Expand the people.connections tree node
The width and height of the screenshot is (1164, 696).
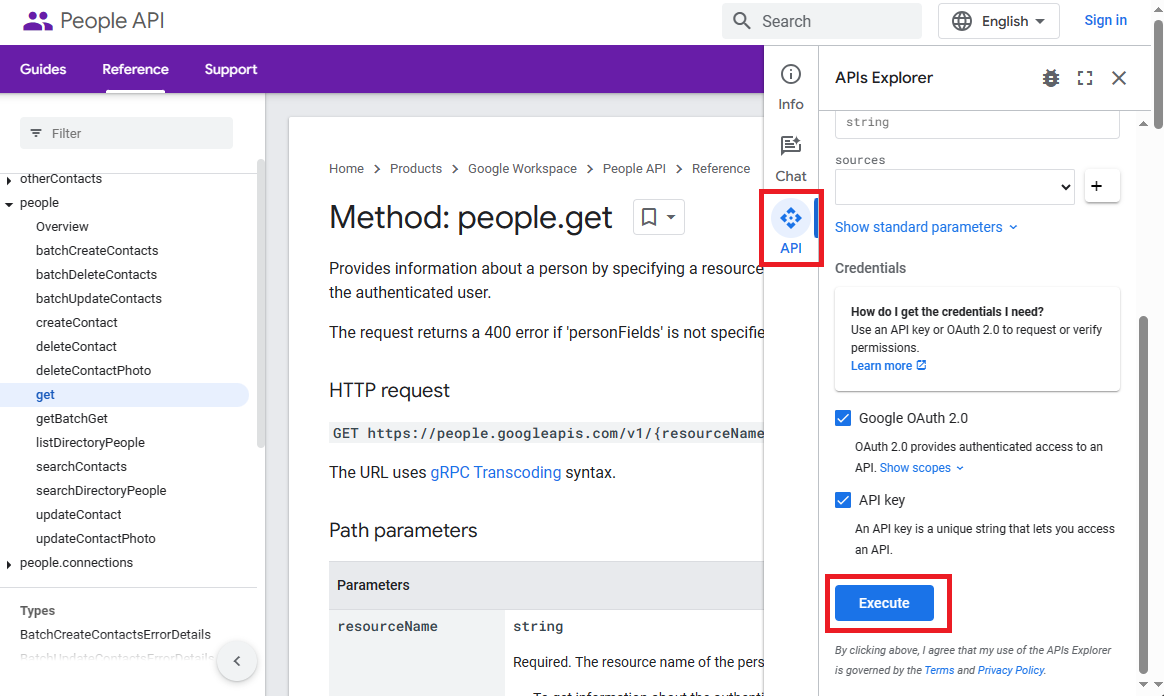click(8, 564)
